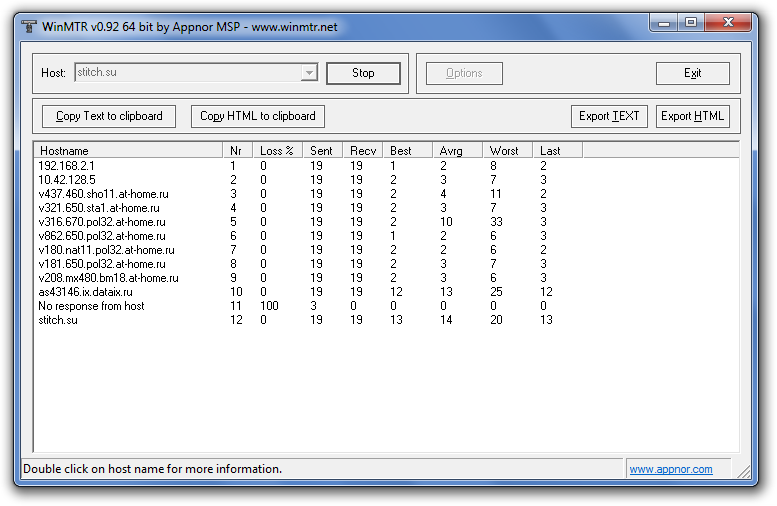Copy HTML to clipboard
Image resolution: width=777 pixels, height=506 pixels.
257,116
